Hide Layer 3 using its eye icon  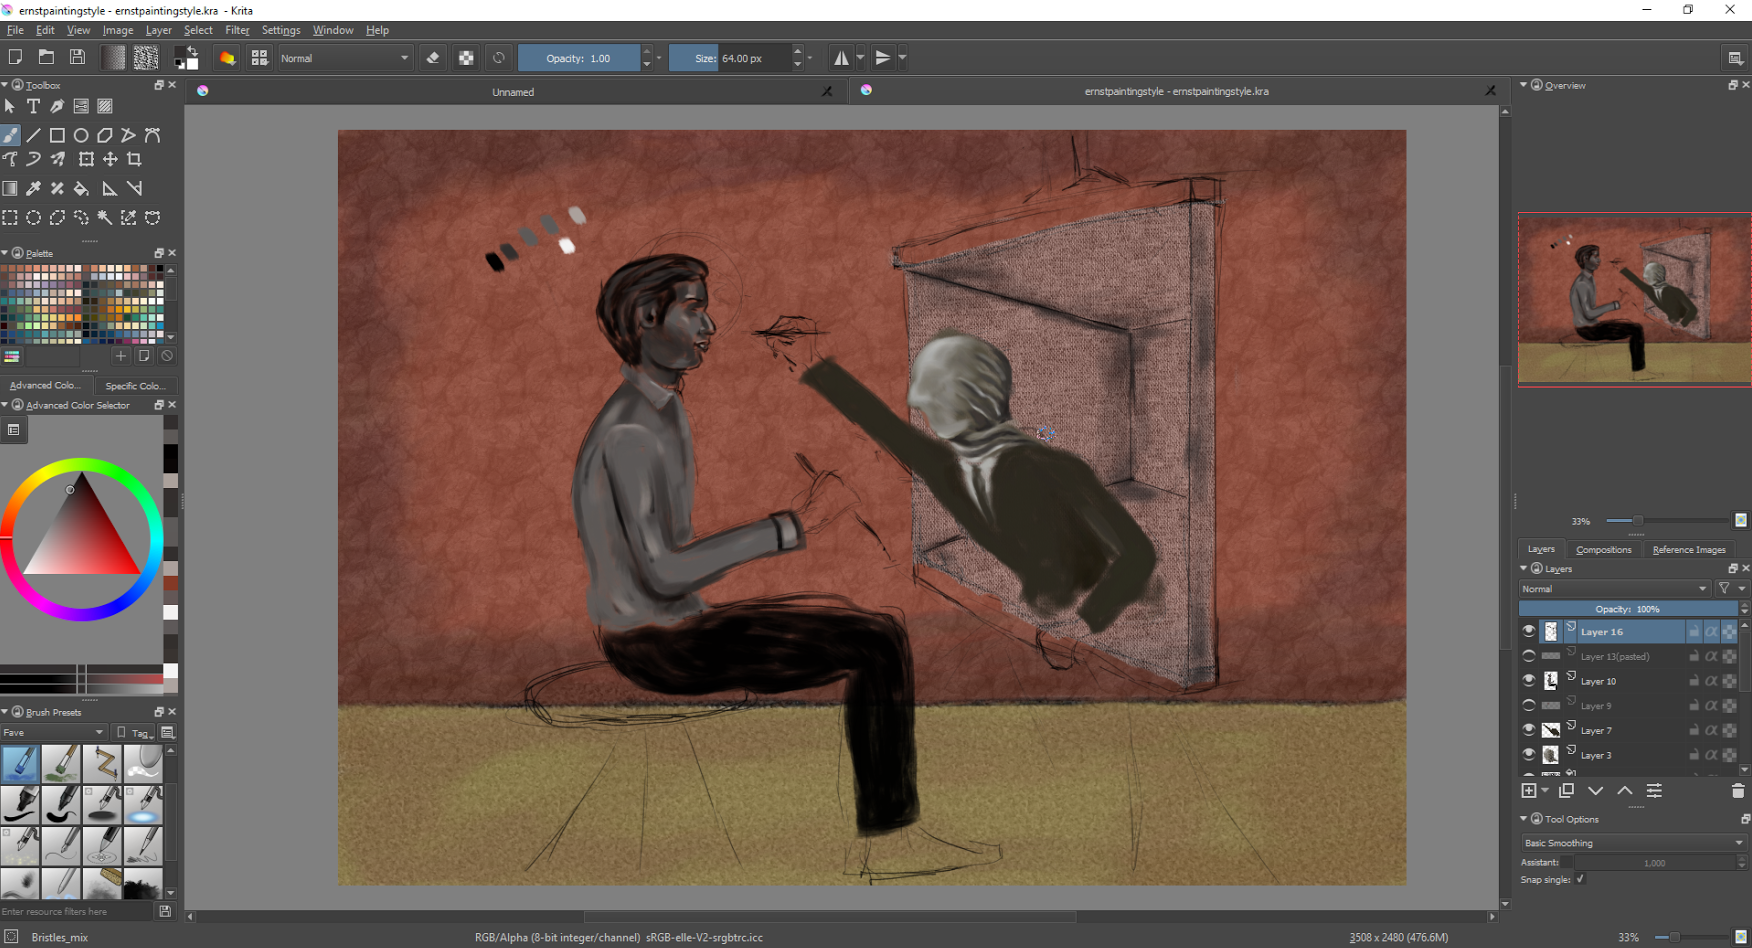click(x=1529, y=754)
